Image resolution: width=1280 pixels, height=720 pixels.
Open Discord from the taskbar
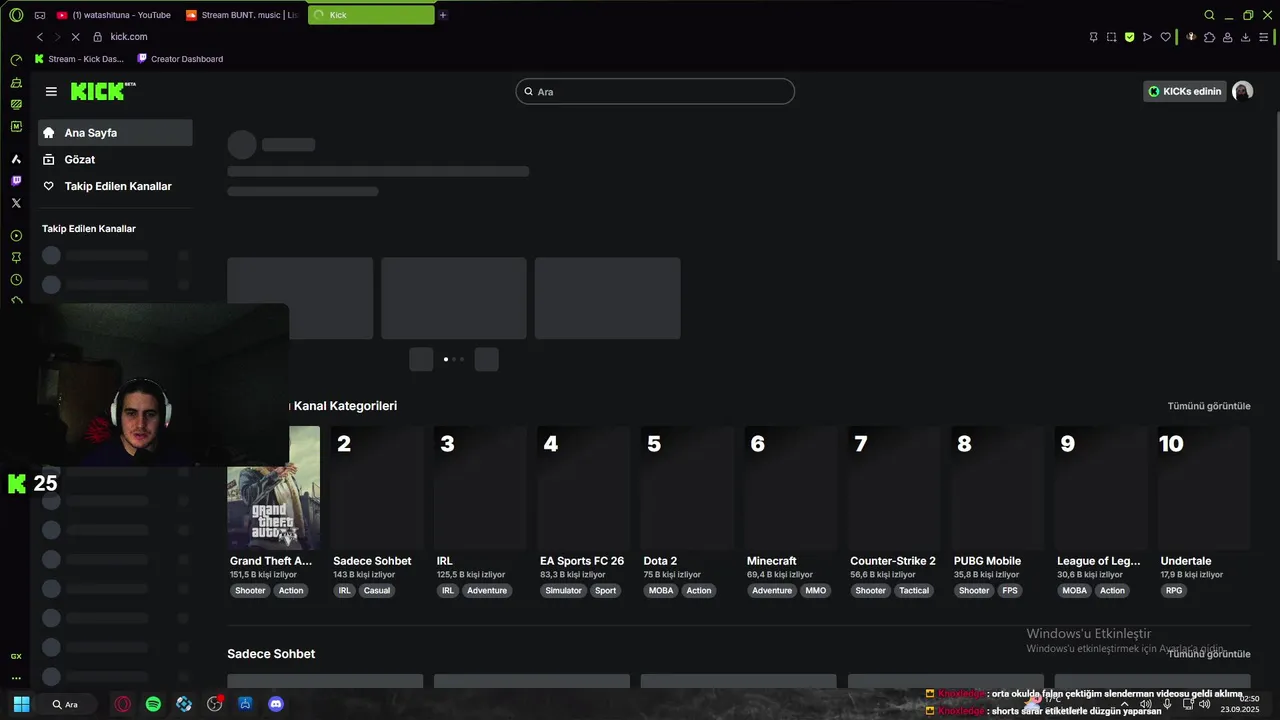point(276,704)
